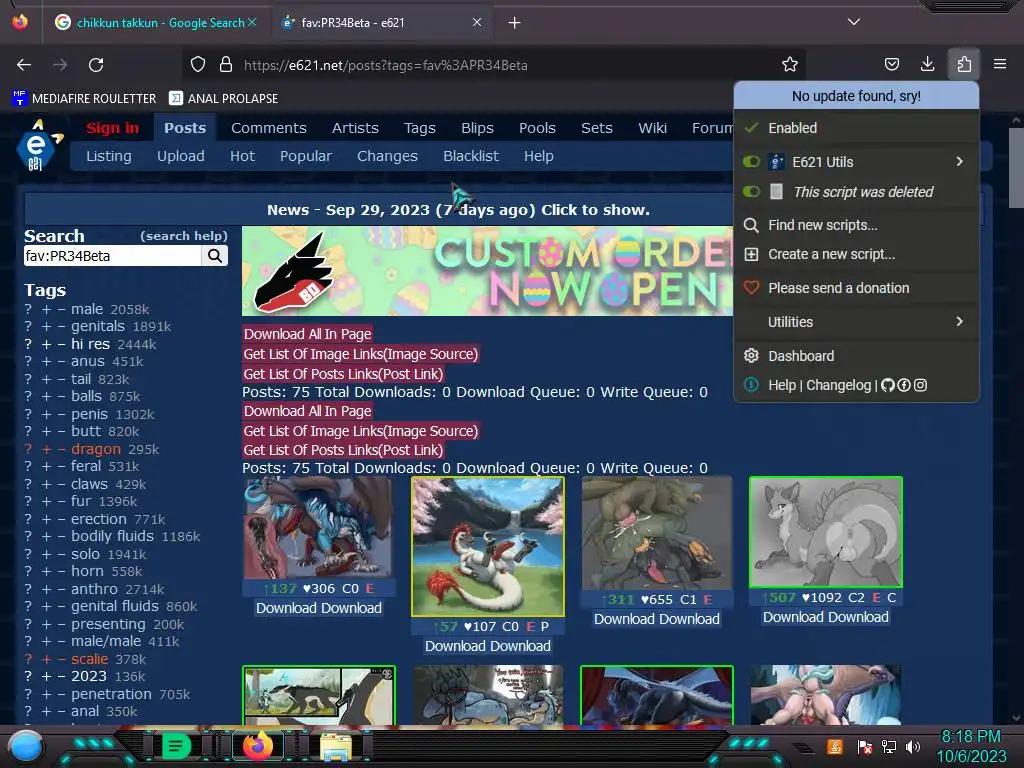Save page to Pocket icon
Image resolution: width=1024 pixels, height=768 pixels.
coord(891,64)
